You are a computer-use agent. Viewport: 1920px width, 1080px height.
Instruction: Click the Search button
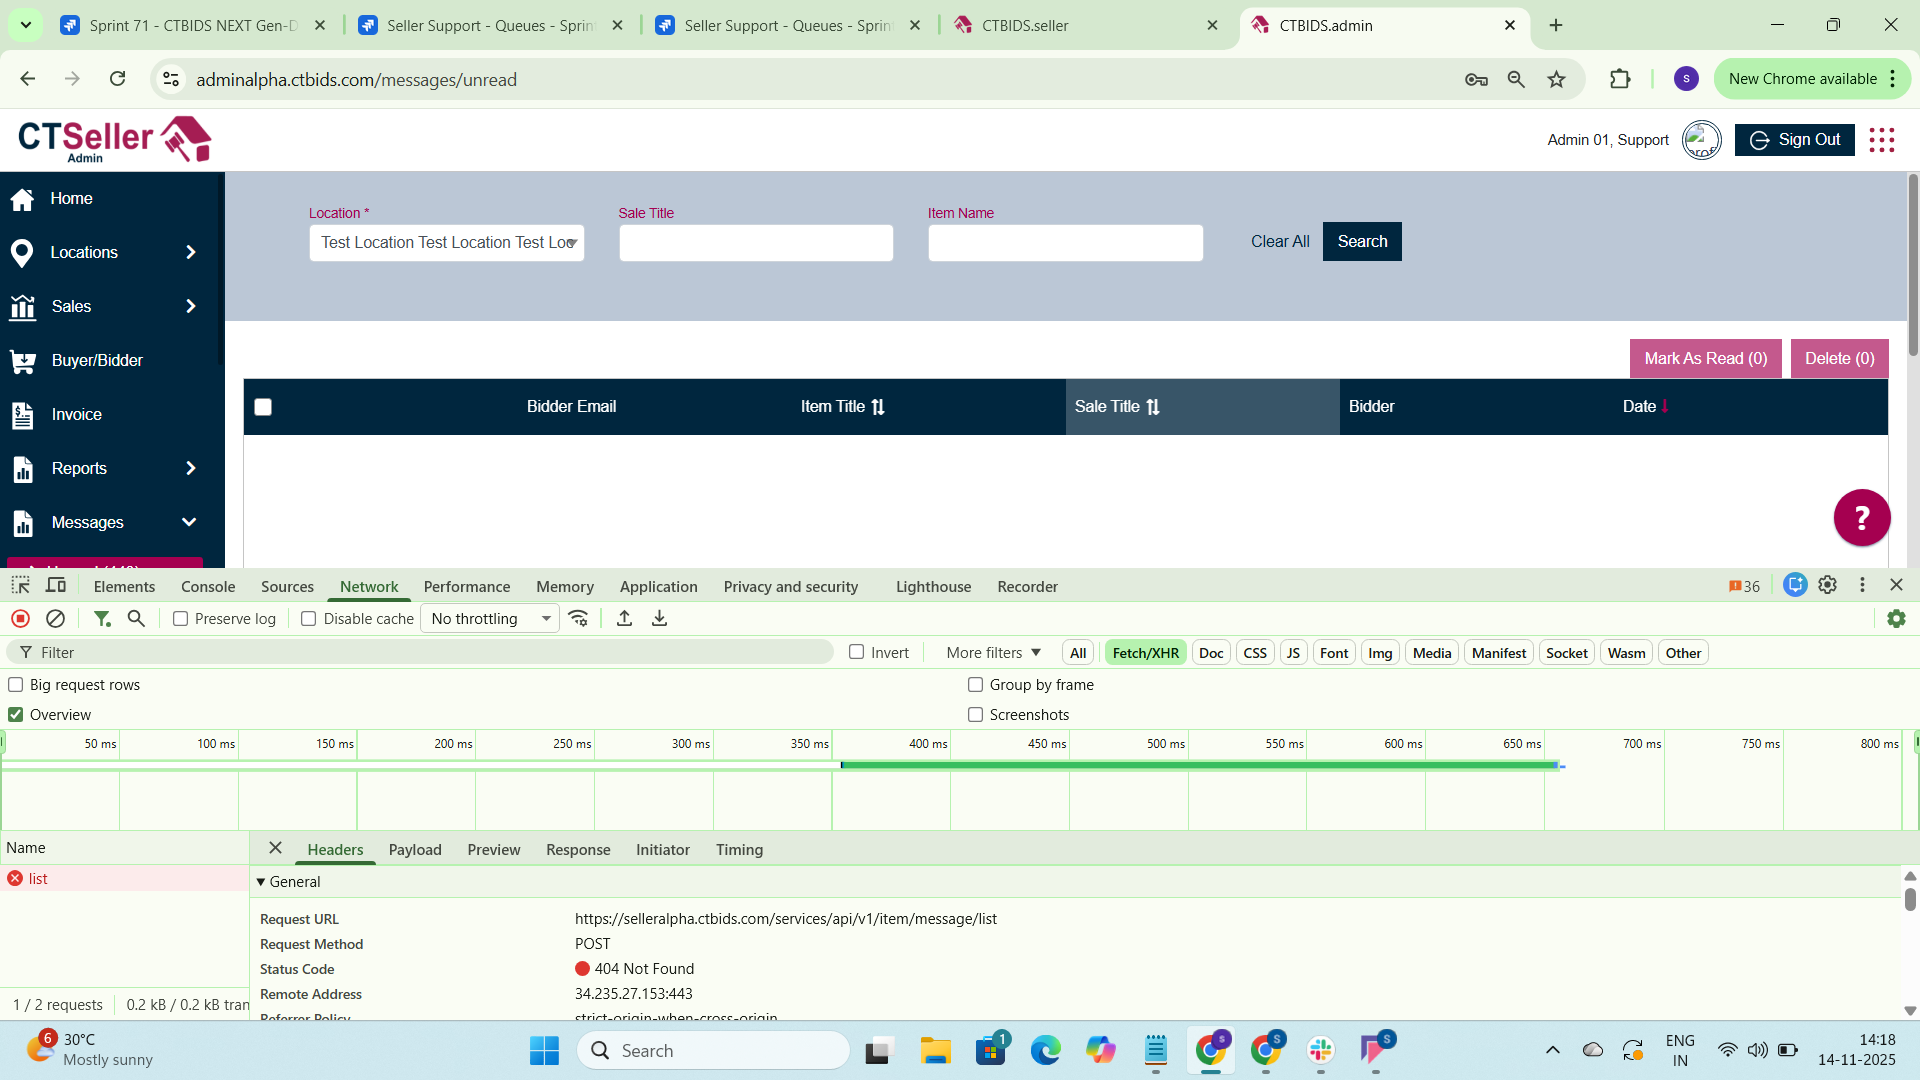(x=1361, y=242)
